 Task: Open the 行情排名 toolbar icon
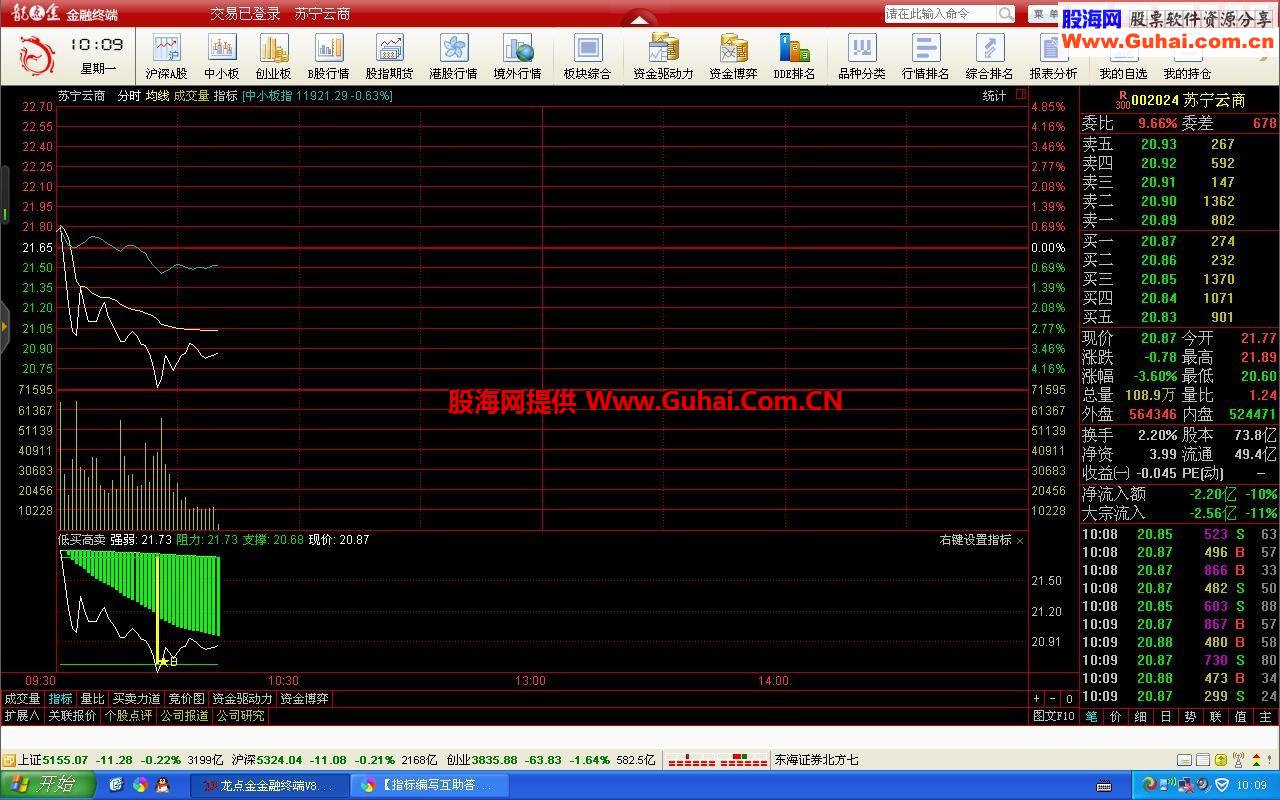pos(925,57)
